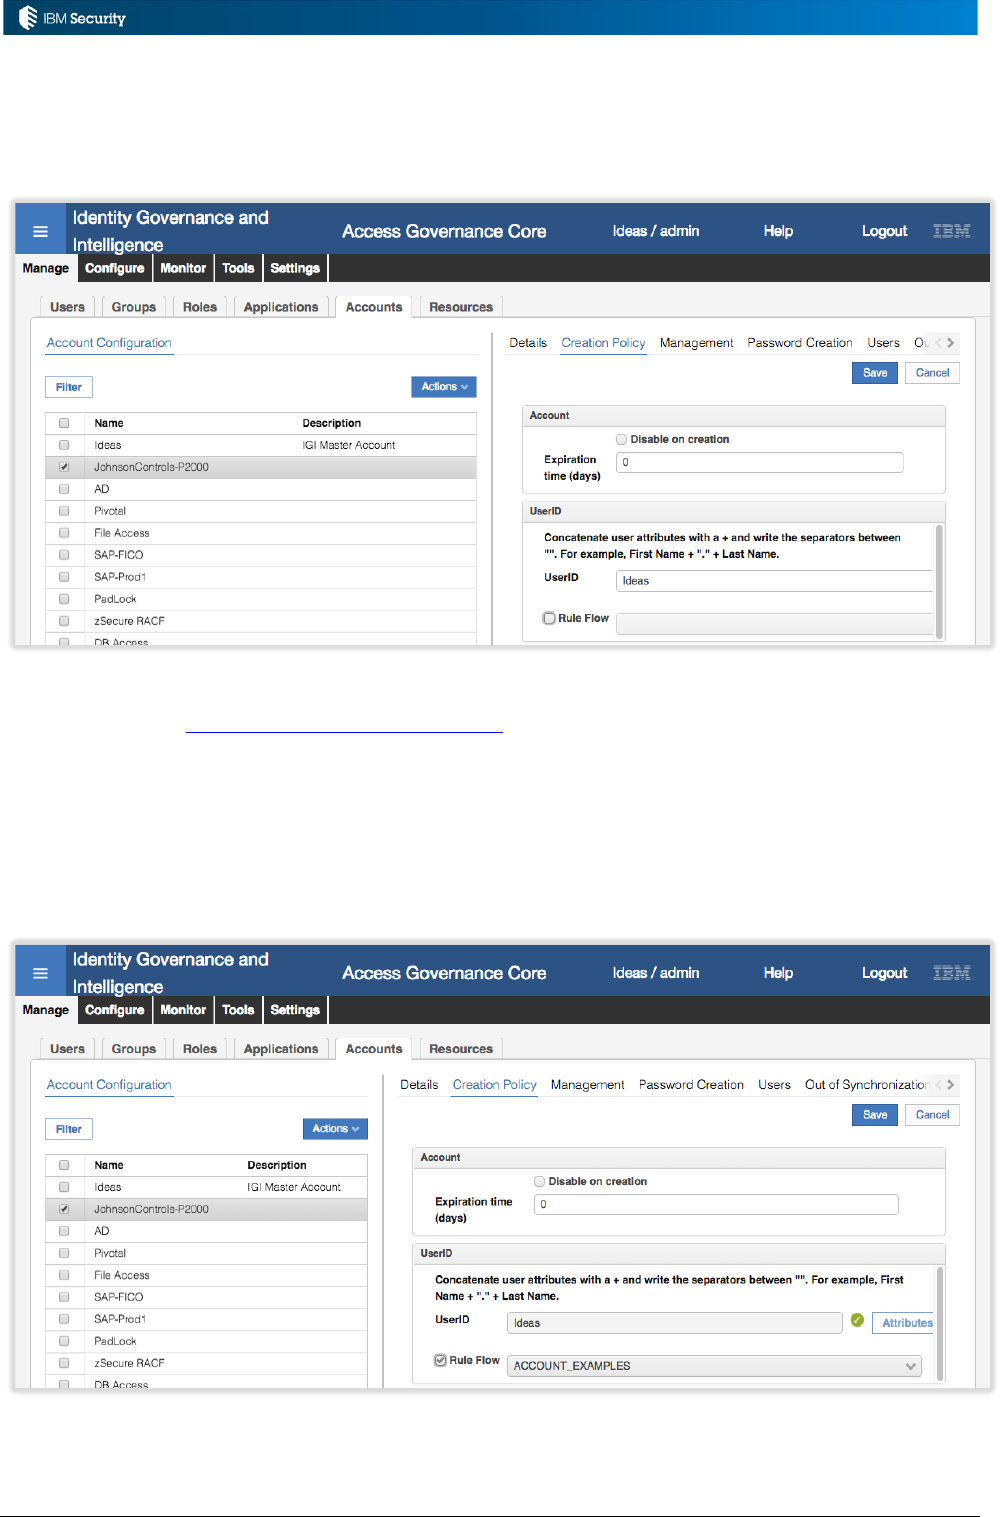Screen dimensions: 1001x1517
Task: Enable Disable on creation in the upper screenshot
Action: pyautogui.click(x=622, y=439)
